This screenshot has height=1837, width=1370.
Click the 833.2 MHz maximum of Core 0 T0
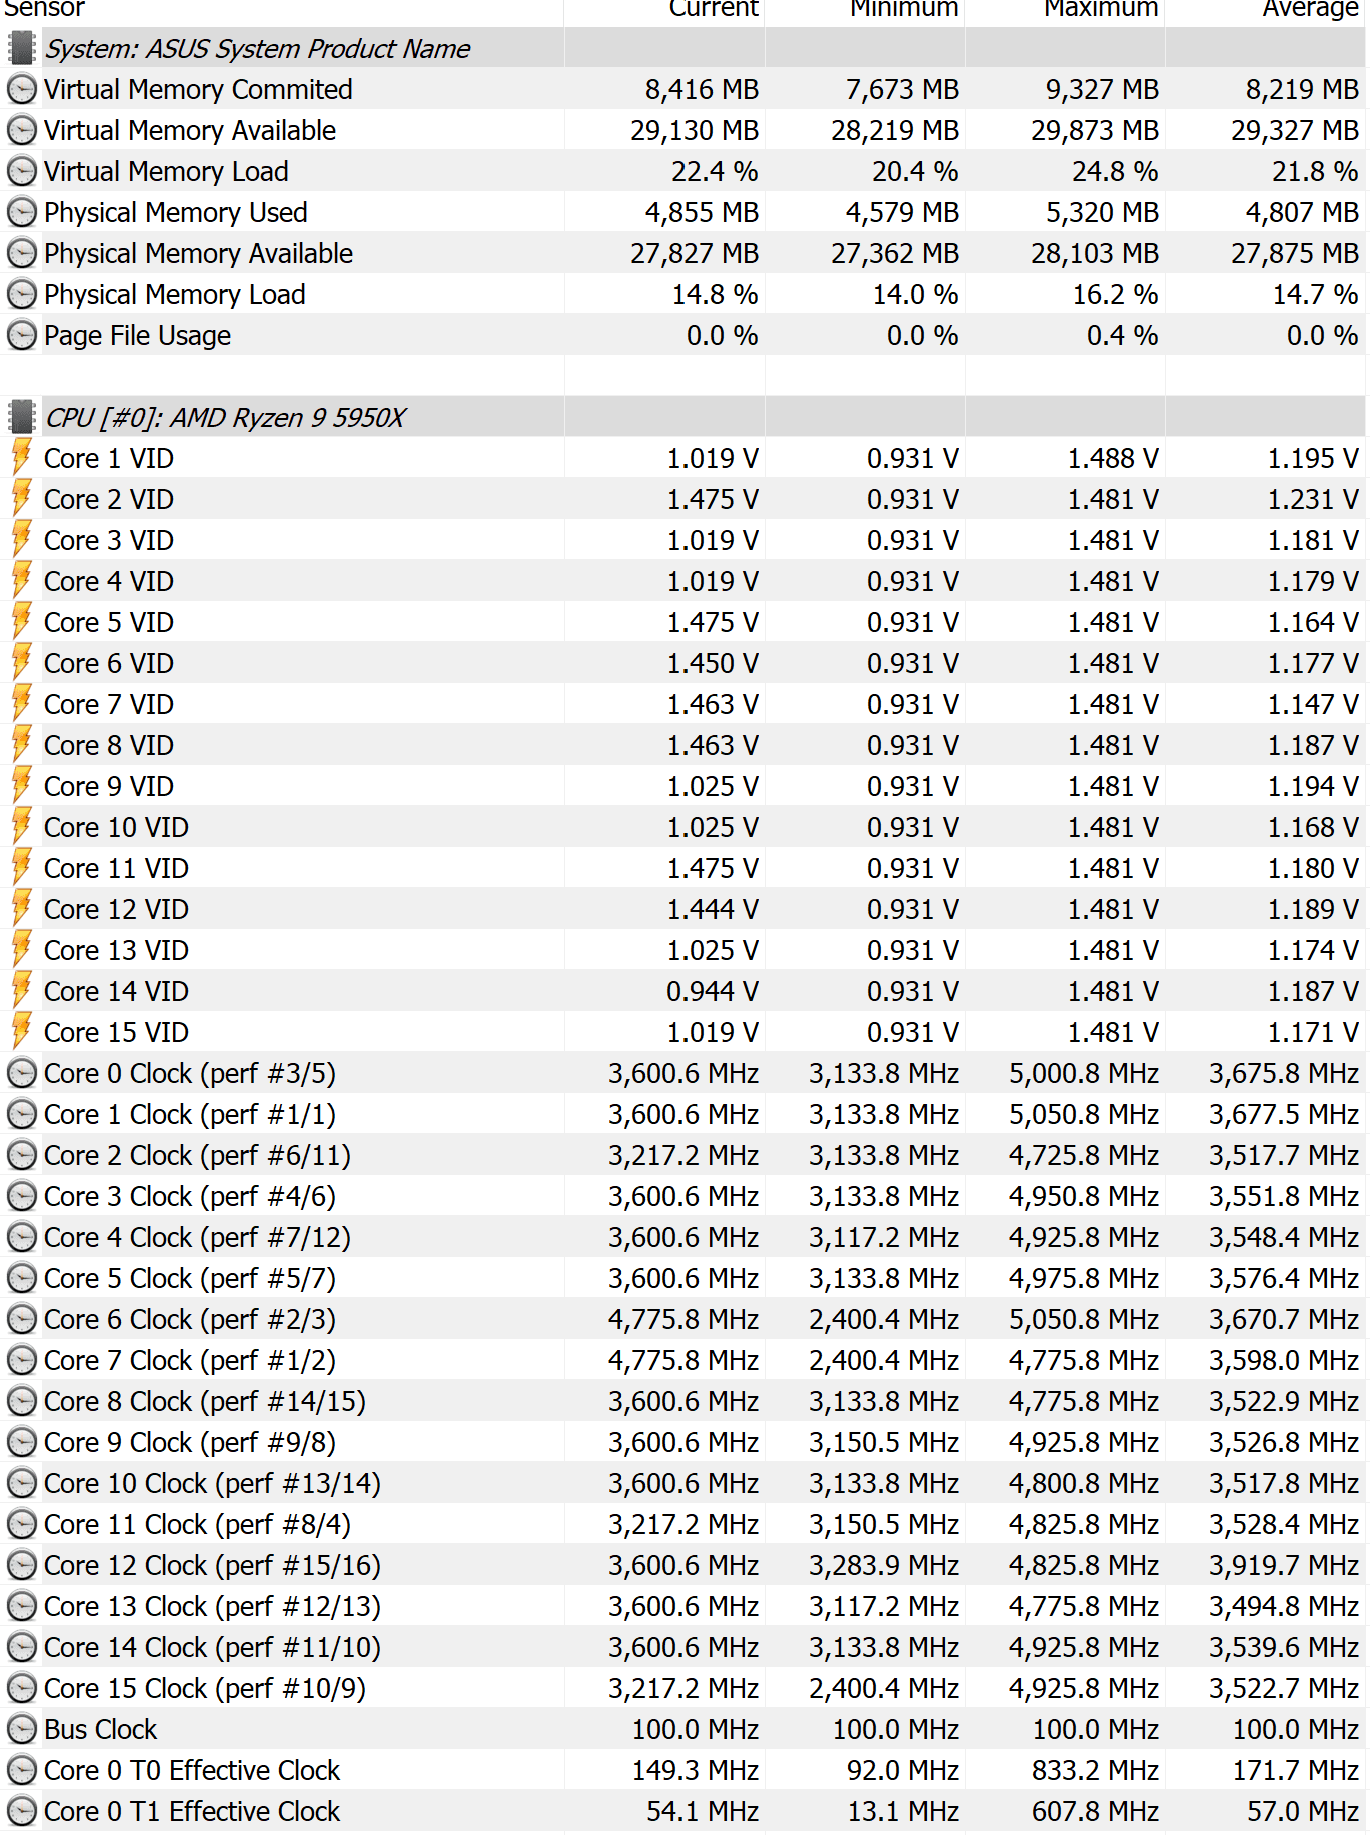[x=1095, y=1770]
